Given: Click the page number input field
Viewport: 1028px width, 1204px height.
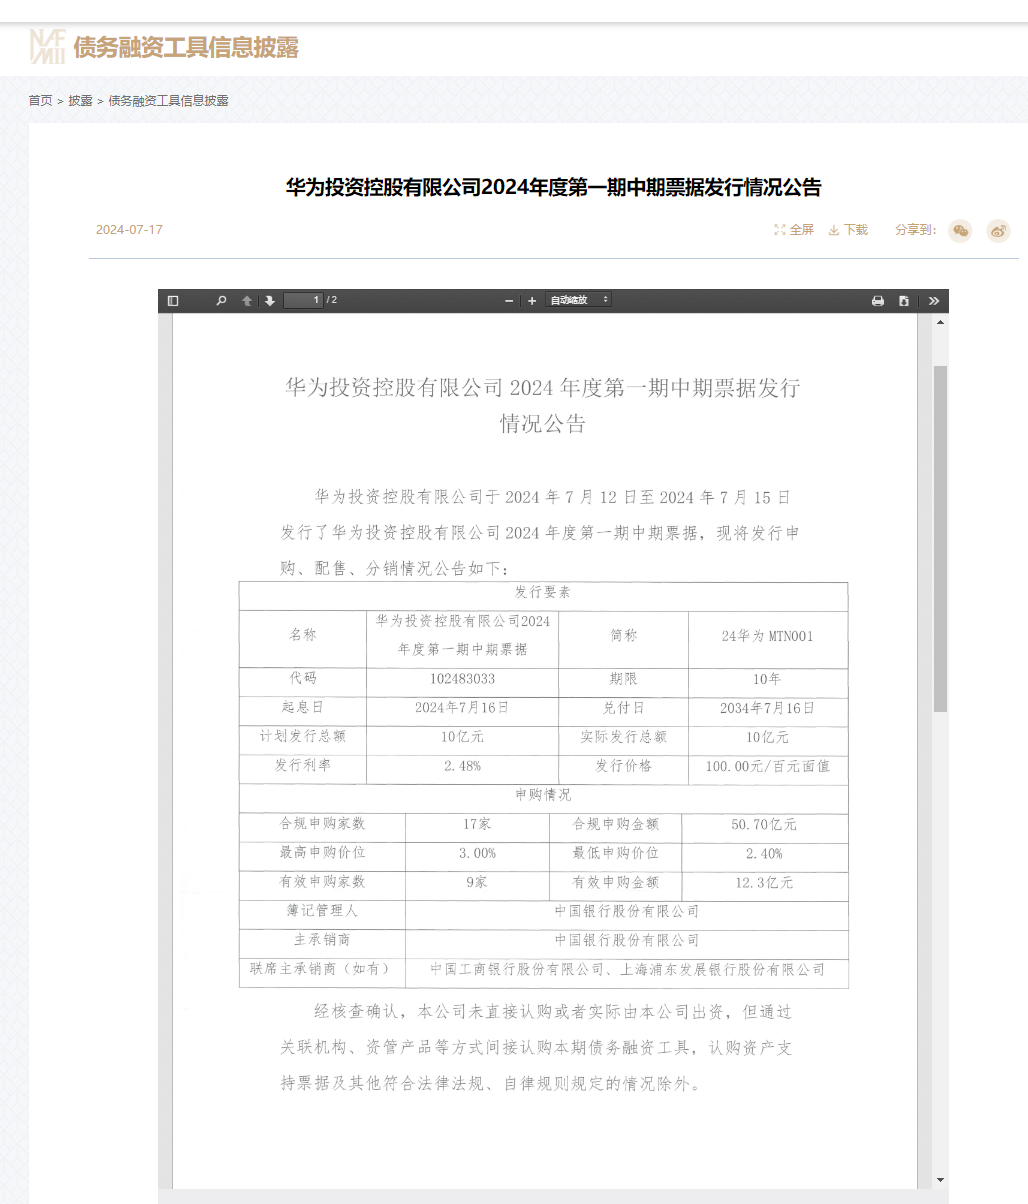Looking at the screenshot, I should (x=303, y=300).
